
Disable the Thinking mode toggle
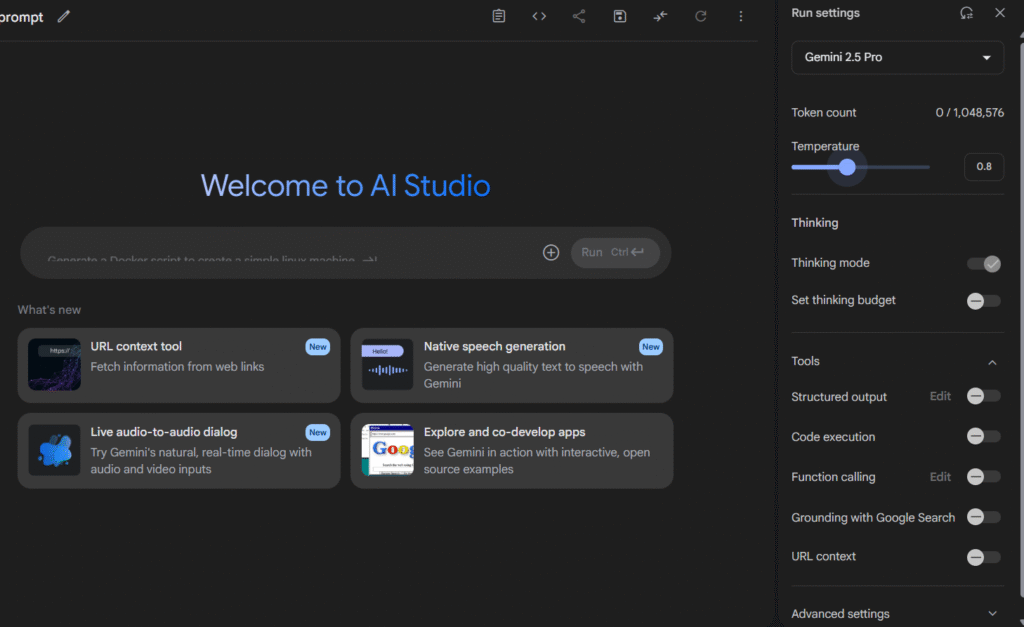coord(984,263)
